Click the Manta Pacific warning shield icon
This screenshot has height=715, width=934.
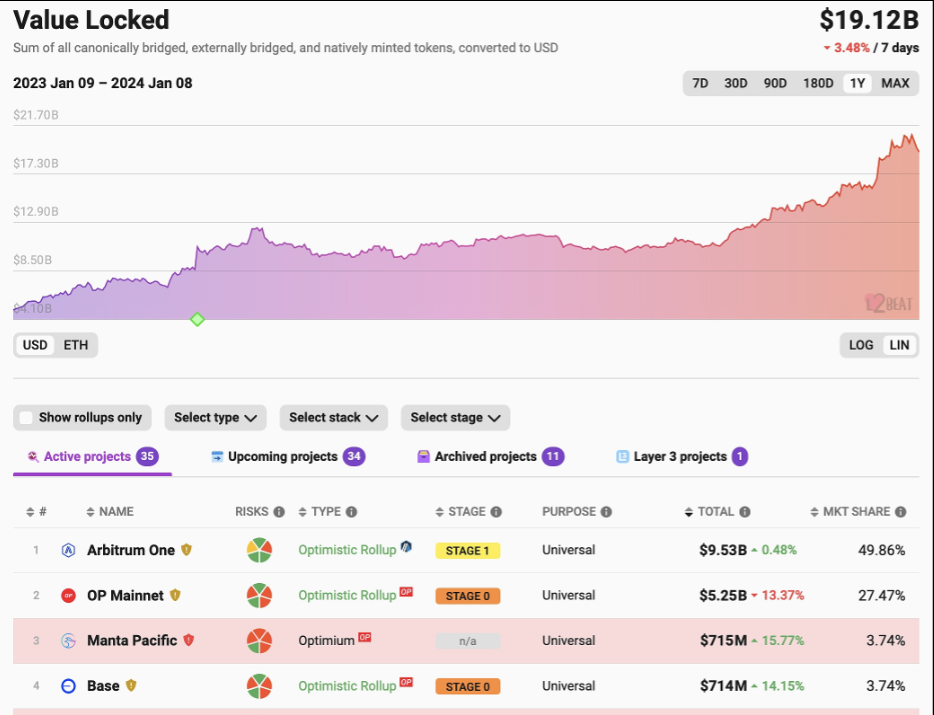click(188, 640)
